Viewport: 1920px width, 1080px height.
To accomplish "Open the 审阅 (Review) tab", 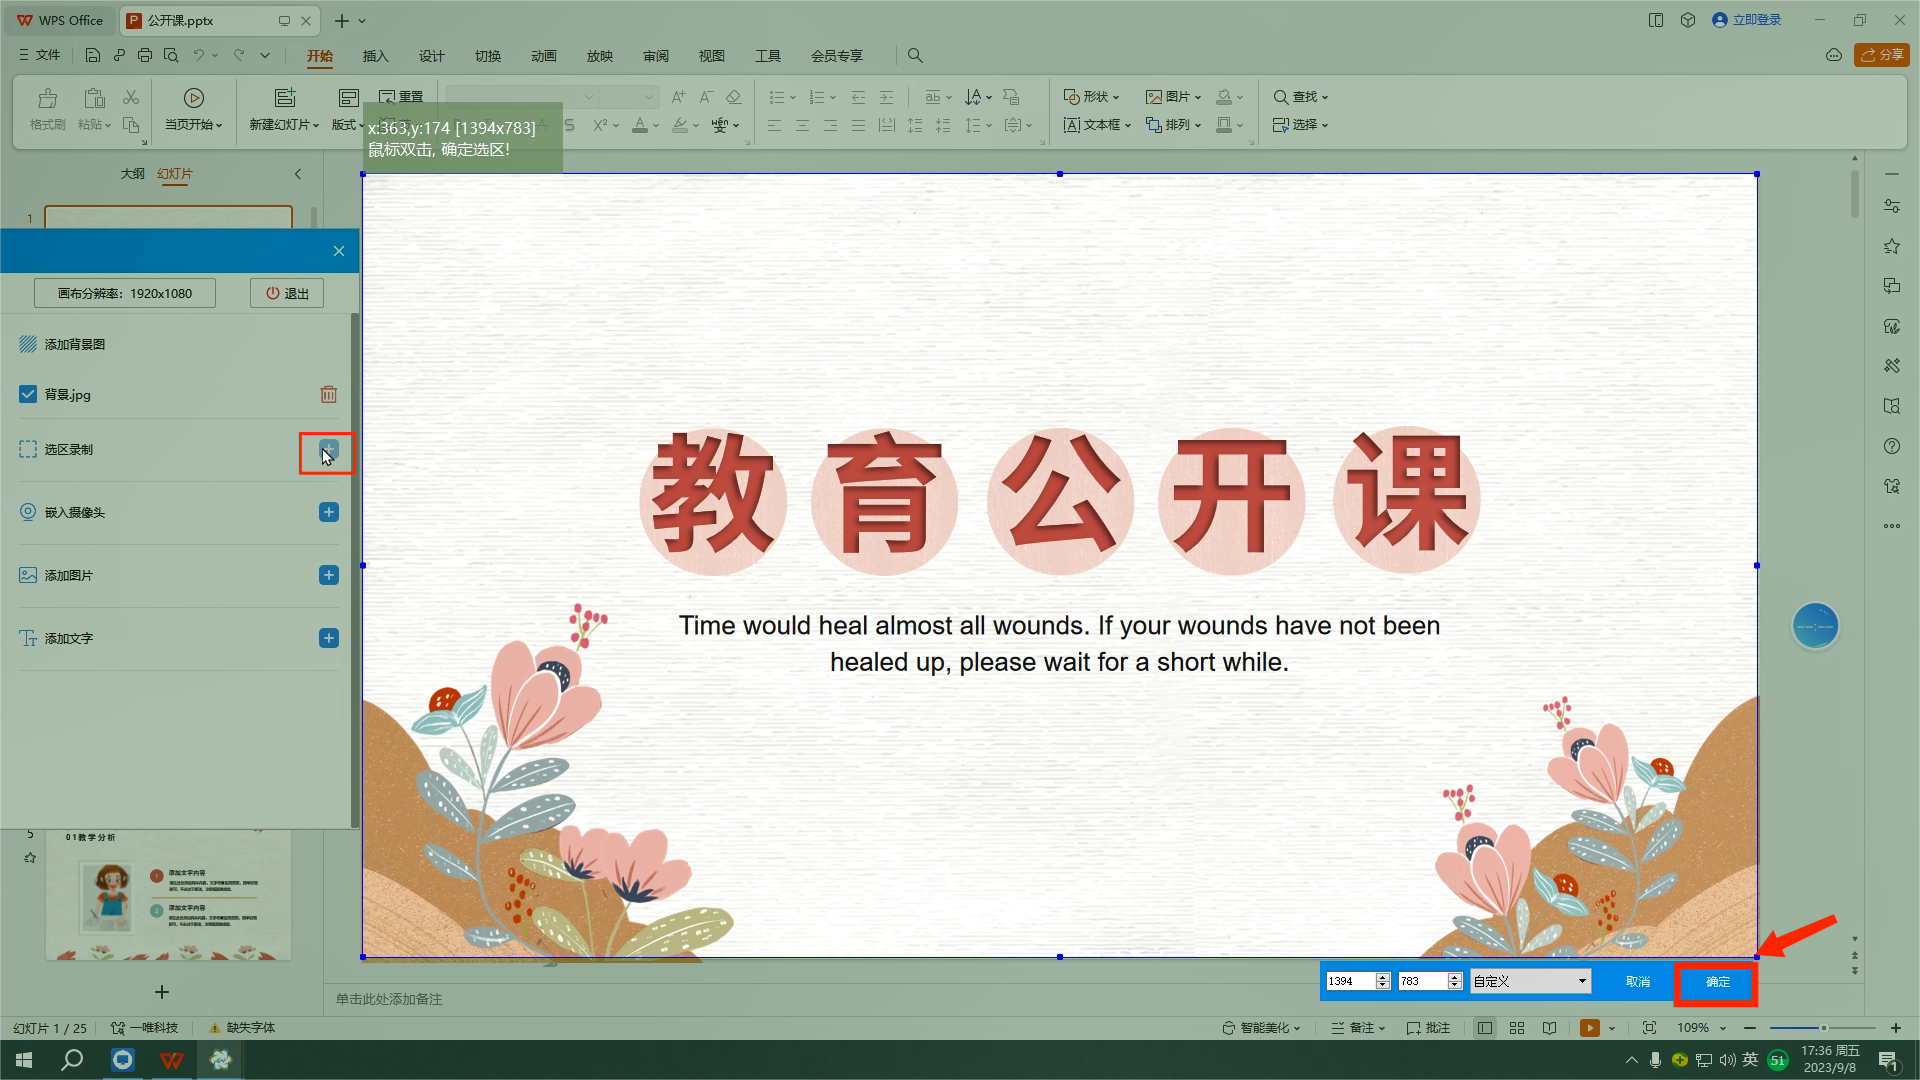I will click(655, 56).
